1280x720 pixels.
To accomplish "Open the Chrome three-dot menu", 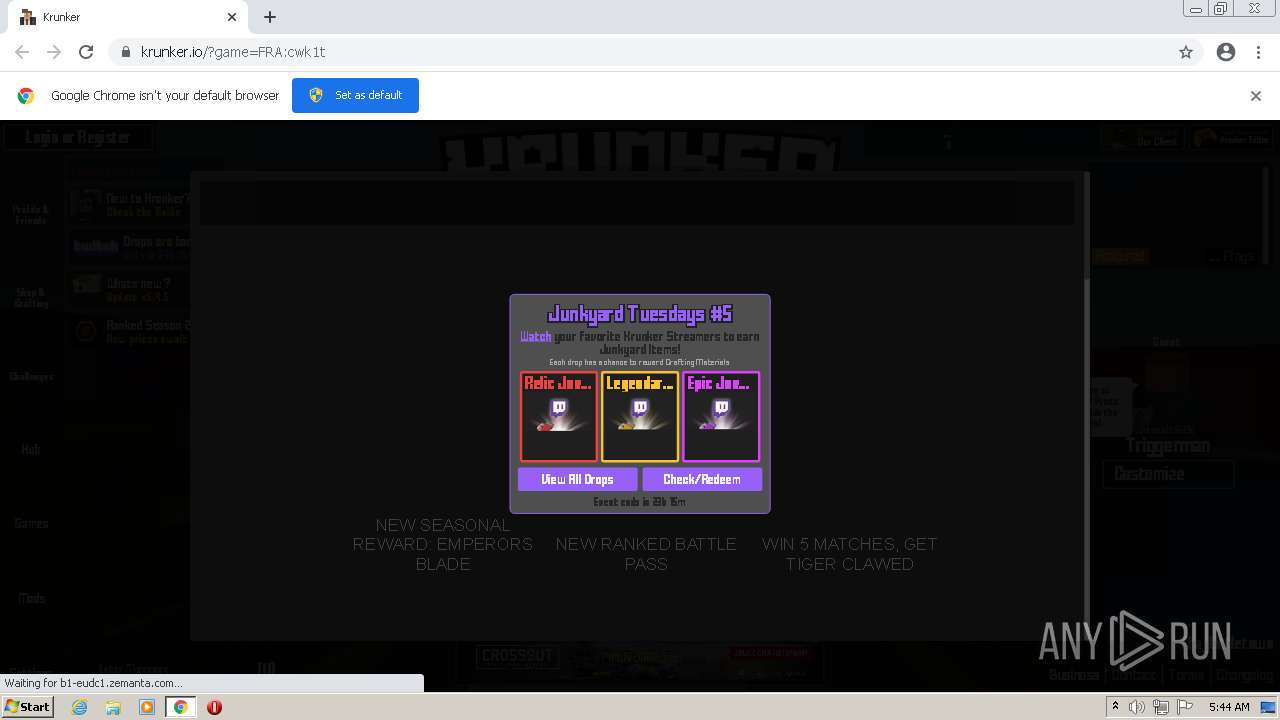I will [1258, 52].
